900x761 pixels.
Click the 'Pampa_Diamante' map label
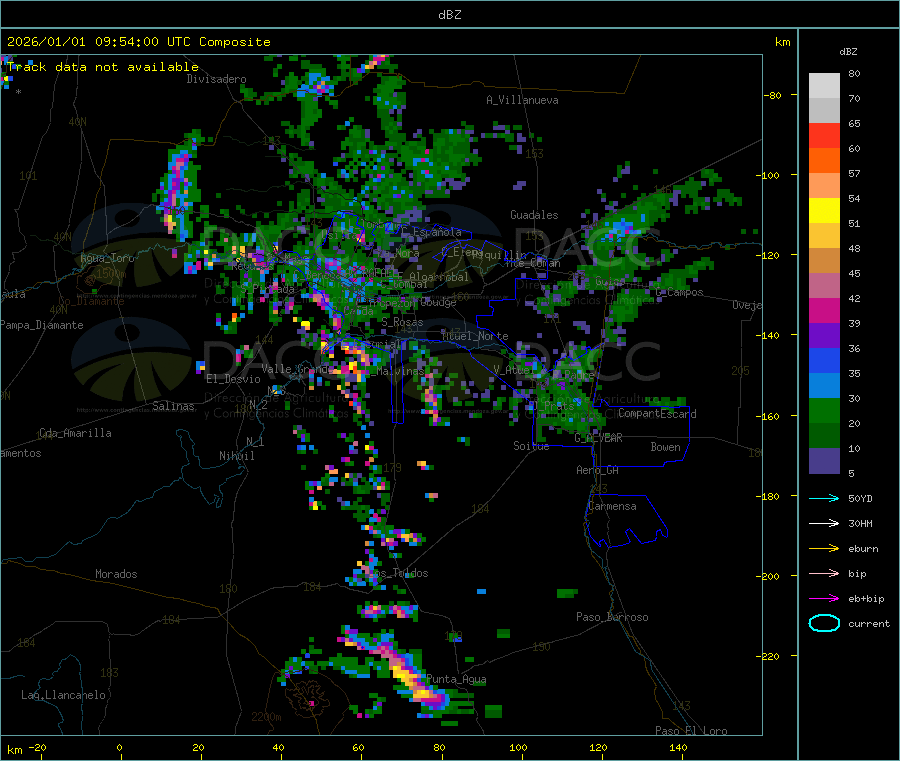pos(41,325)
